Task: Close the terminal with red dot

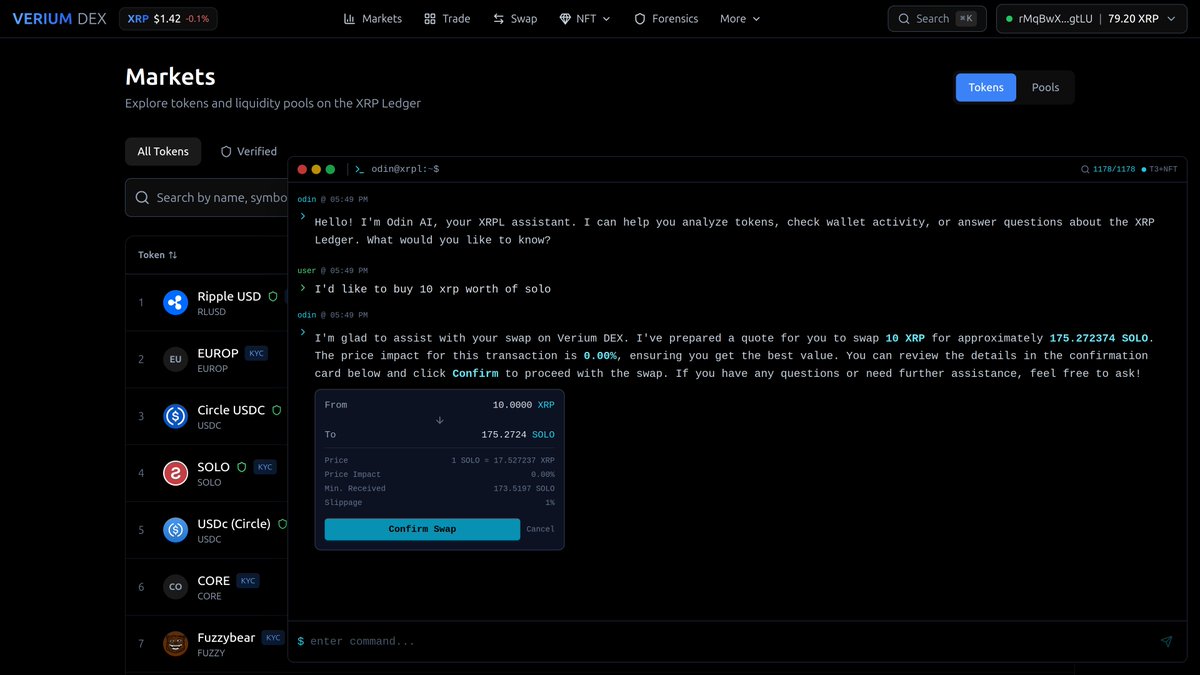Action: click(x=303, y=170)
